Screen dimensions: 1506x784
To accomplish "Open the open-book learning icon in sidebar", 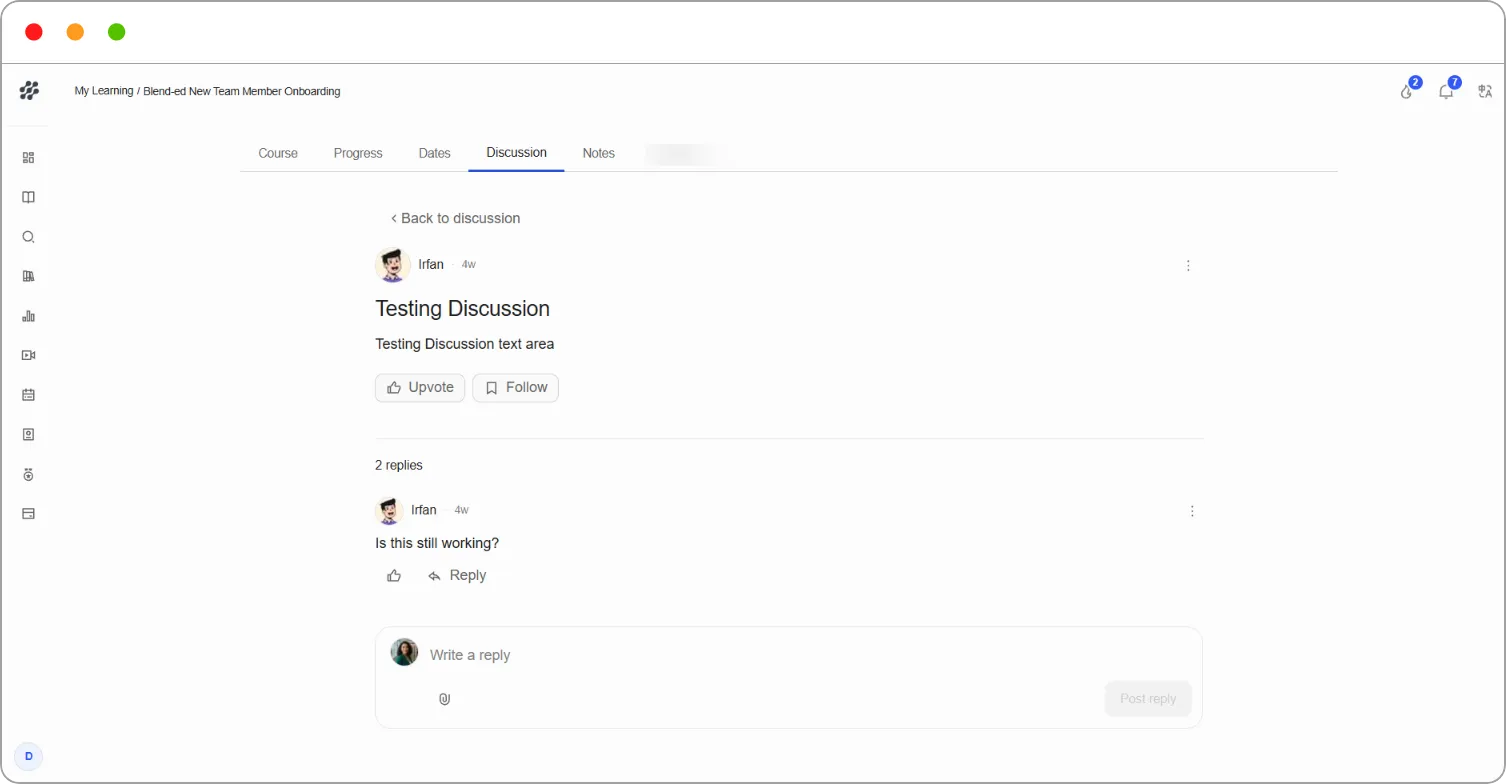I will (28, 197).
